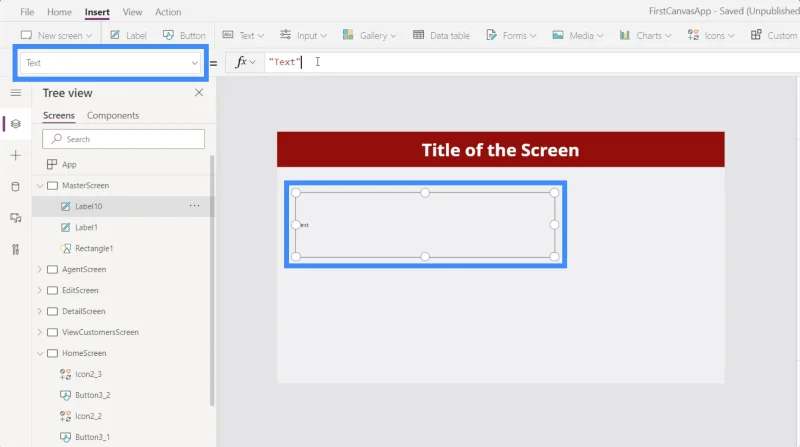Open the Media sidebar icon
Screen dimensions: 800x447
pos(16,218)
